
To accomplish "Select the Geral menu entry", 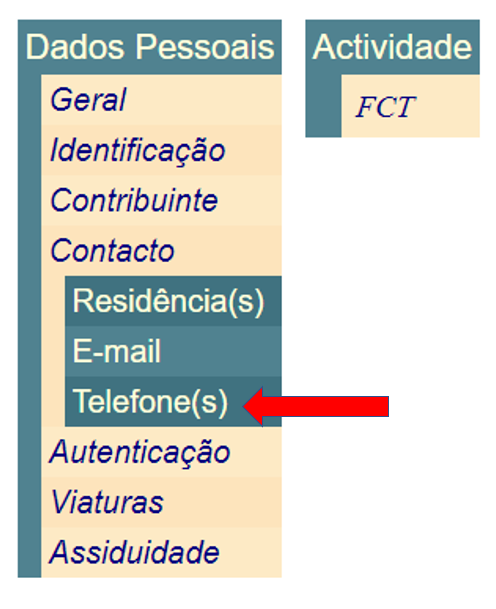I will pyautogui.click(x=162, y=100).
